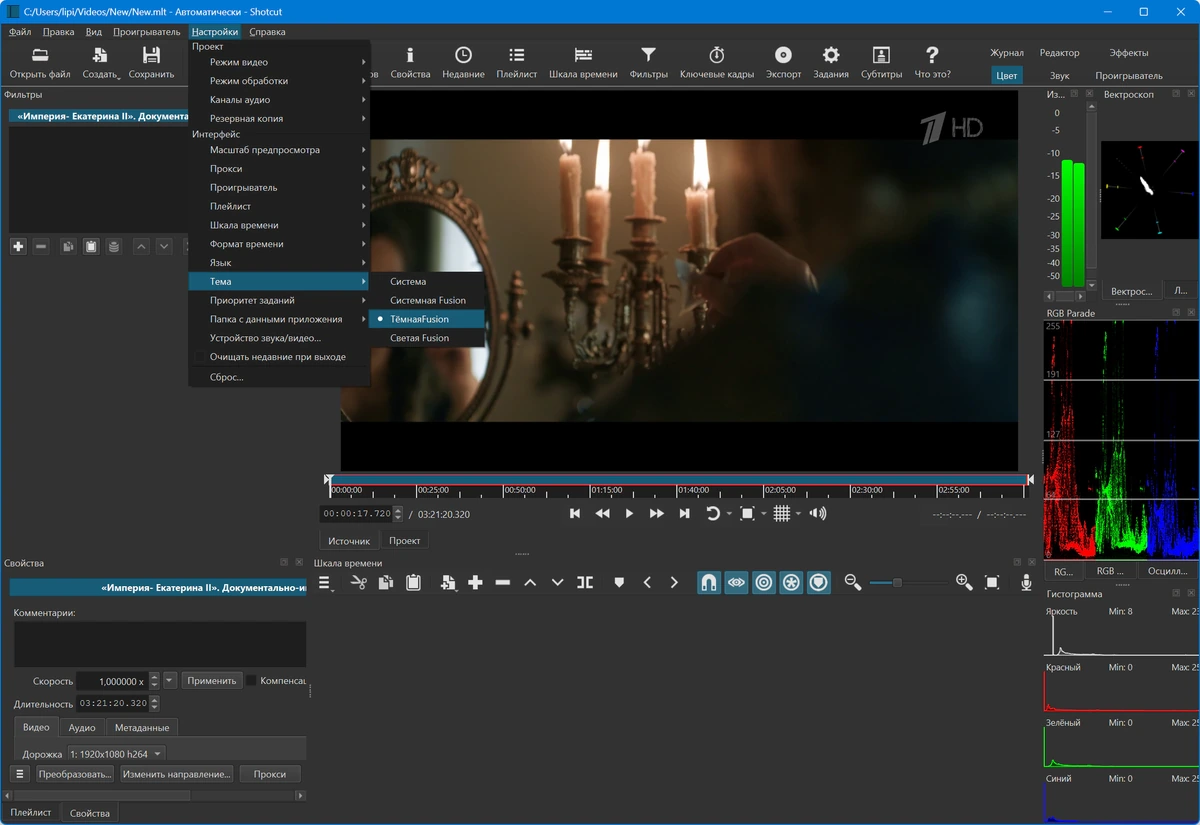This screenshot has width=1200, height=825.
Task: Click the Преобразовать... button
Action: [75, 773]
